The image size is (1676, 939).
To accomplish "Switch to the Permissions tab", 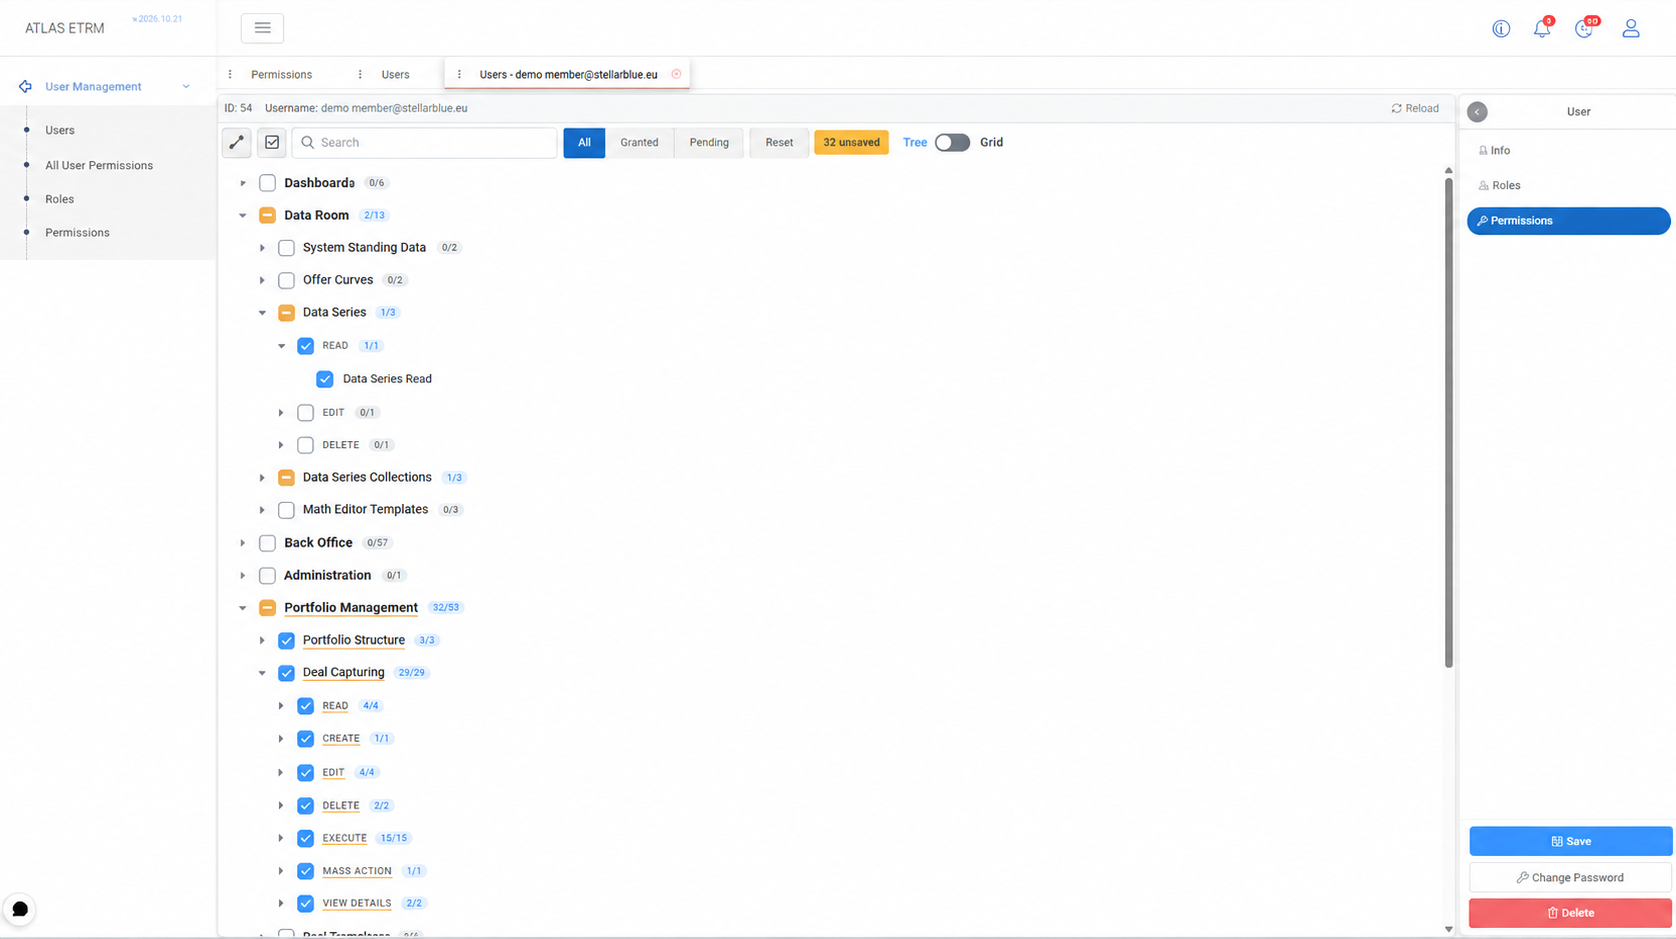I will (x=281, y=74).
